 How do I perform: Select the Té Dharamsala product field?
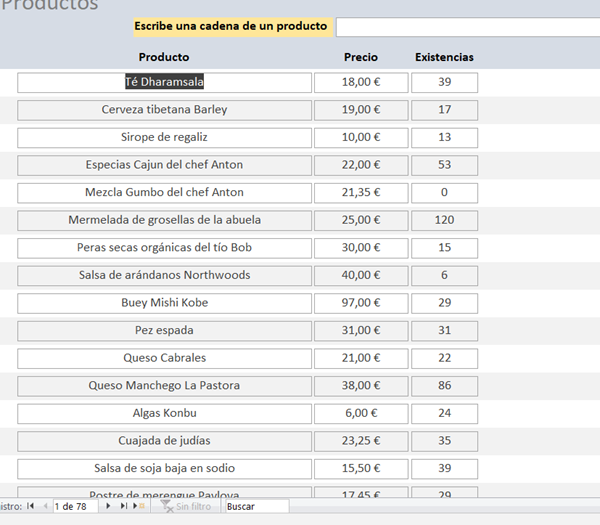pos(164,82)
